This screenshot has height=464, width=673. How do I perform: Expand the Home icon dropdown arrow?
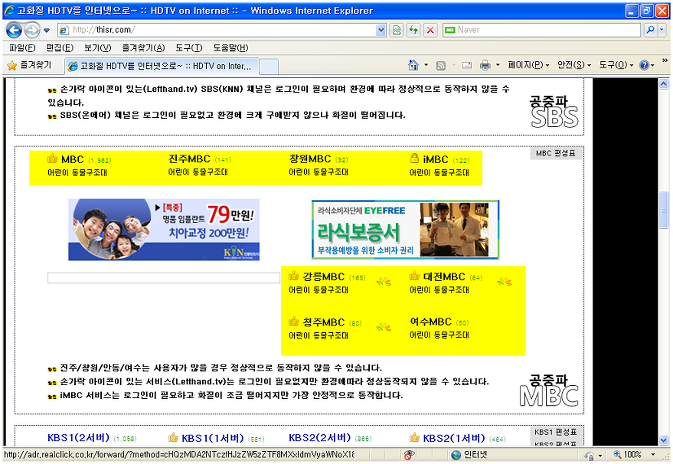tap(426, 65)
